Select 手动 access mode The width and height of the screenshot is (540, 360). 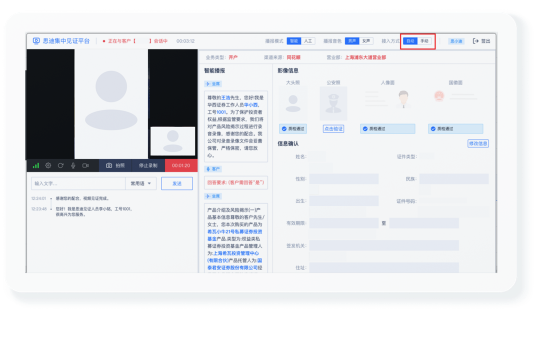[x=424, y=41]
